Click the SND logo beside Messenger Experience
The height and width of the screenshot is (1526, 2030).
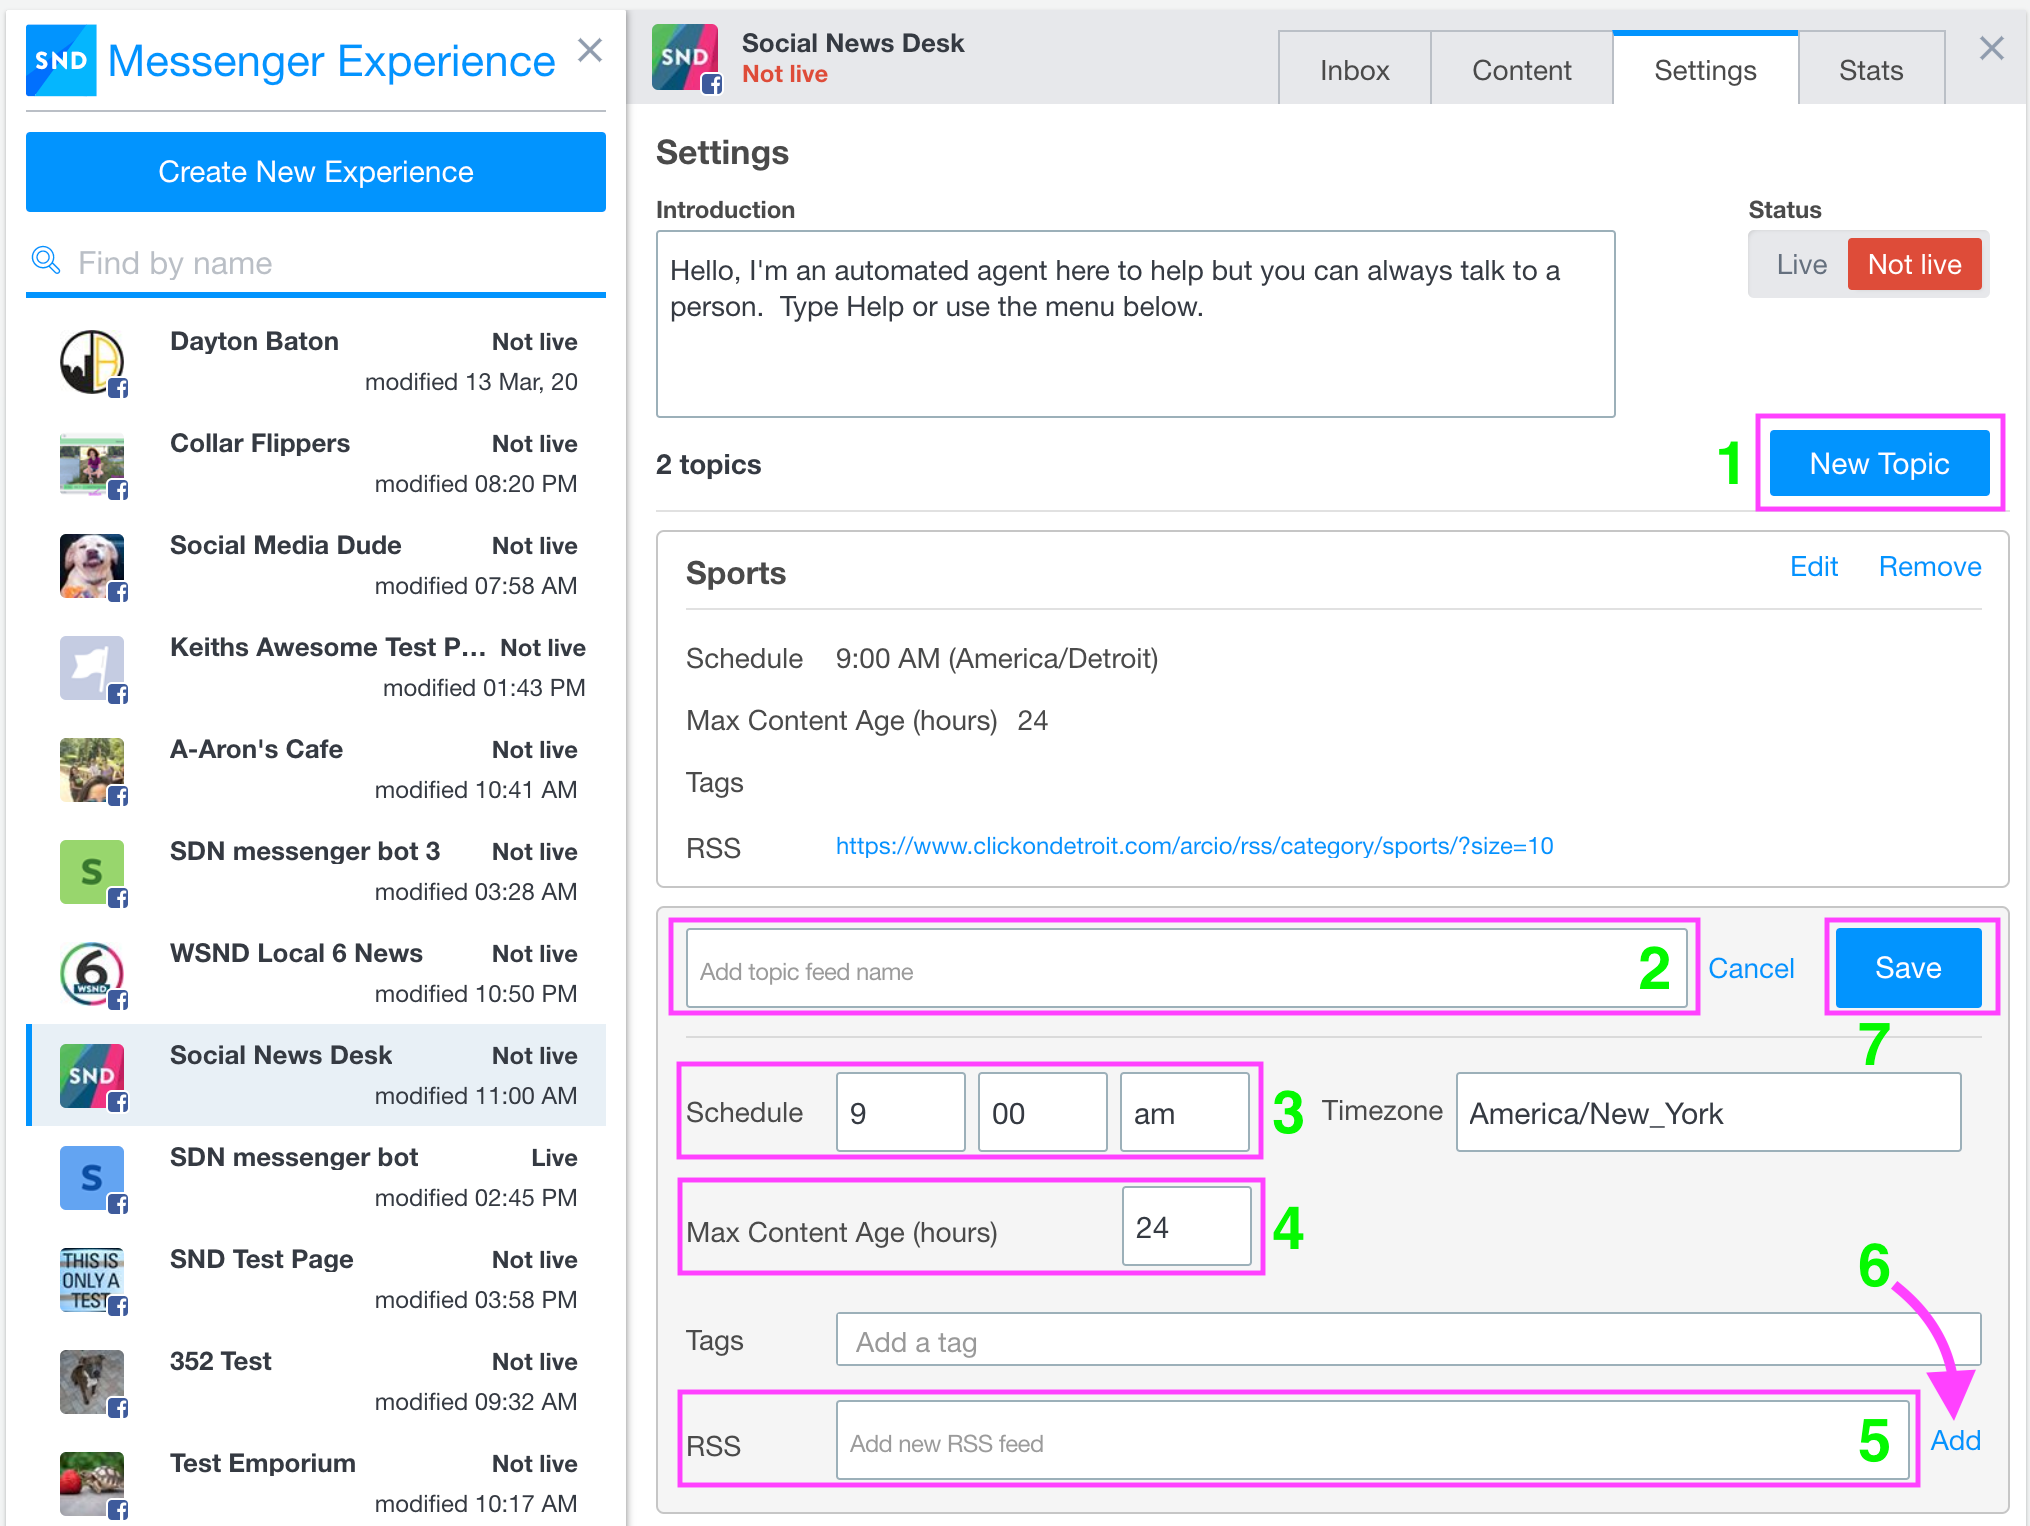tap(61, 61)
